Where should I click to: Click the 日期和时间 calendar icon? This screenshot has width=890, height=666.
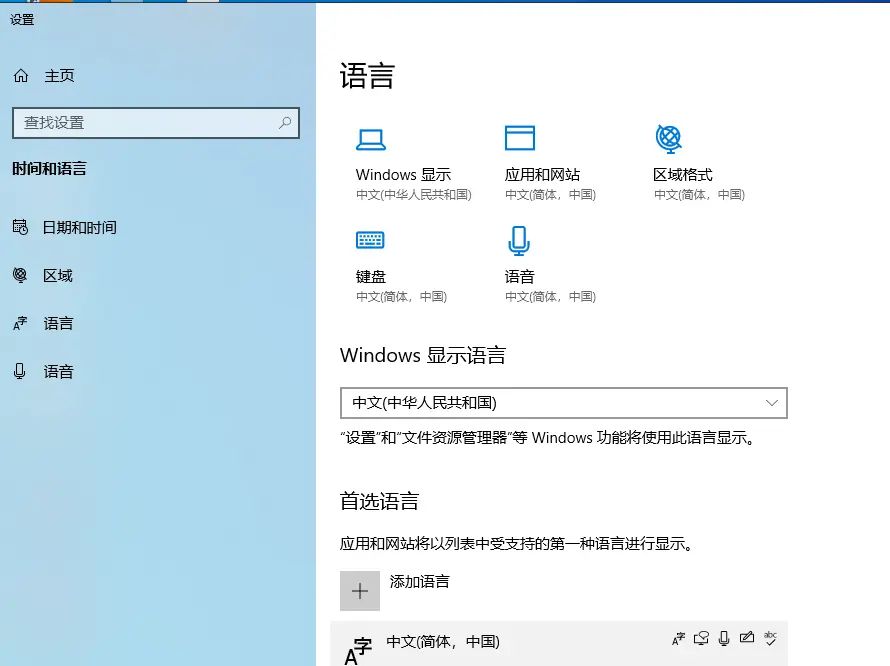[20, 227]
